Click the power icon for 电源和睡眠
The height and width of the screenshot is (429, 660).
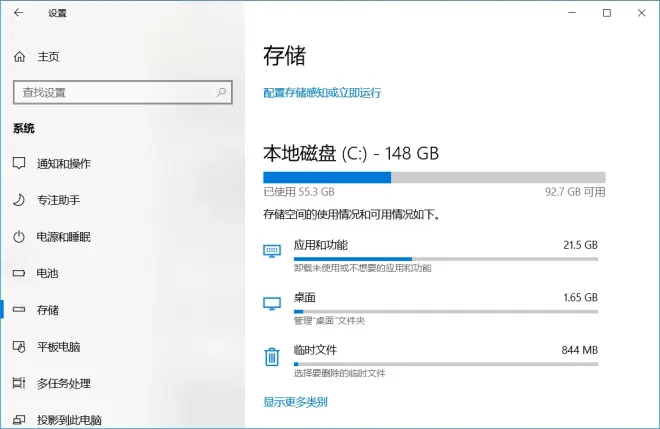coord(19,237)
